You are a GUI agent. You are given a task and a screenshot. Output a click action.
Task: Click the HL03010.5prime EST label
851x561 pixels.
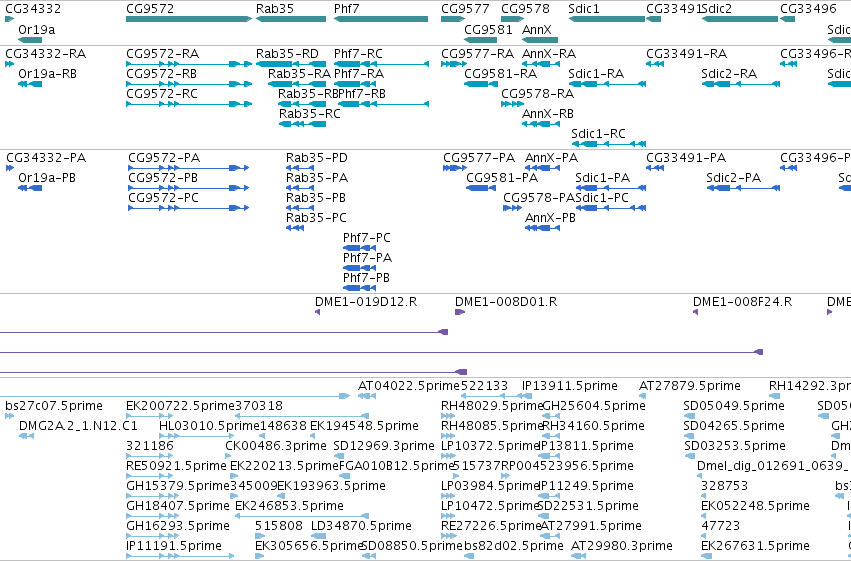point(209,426)
